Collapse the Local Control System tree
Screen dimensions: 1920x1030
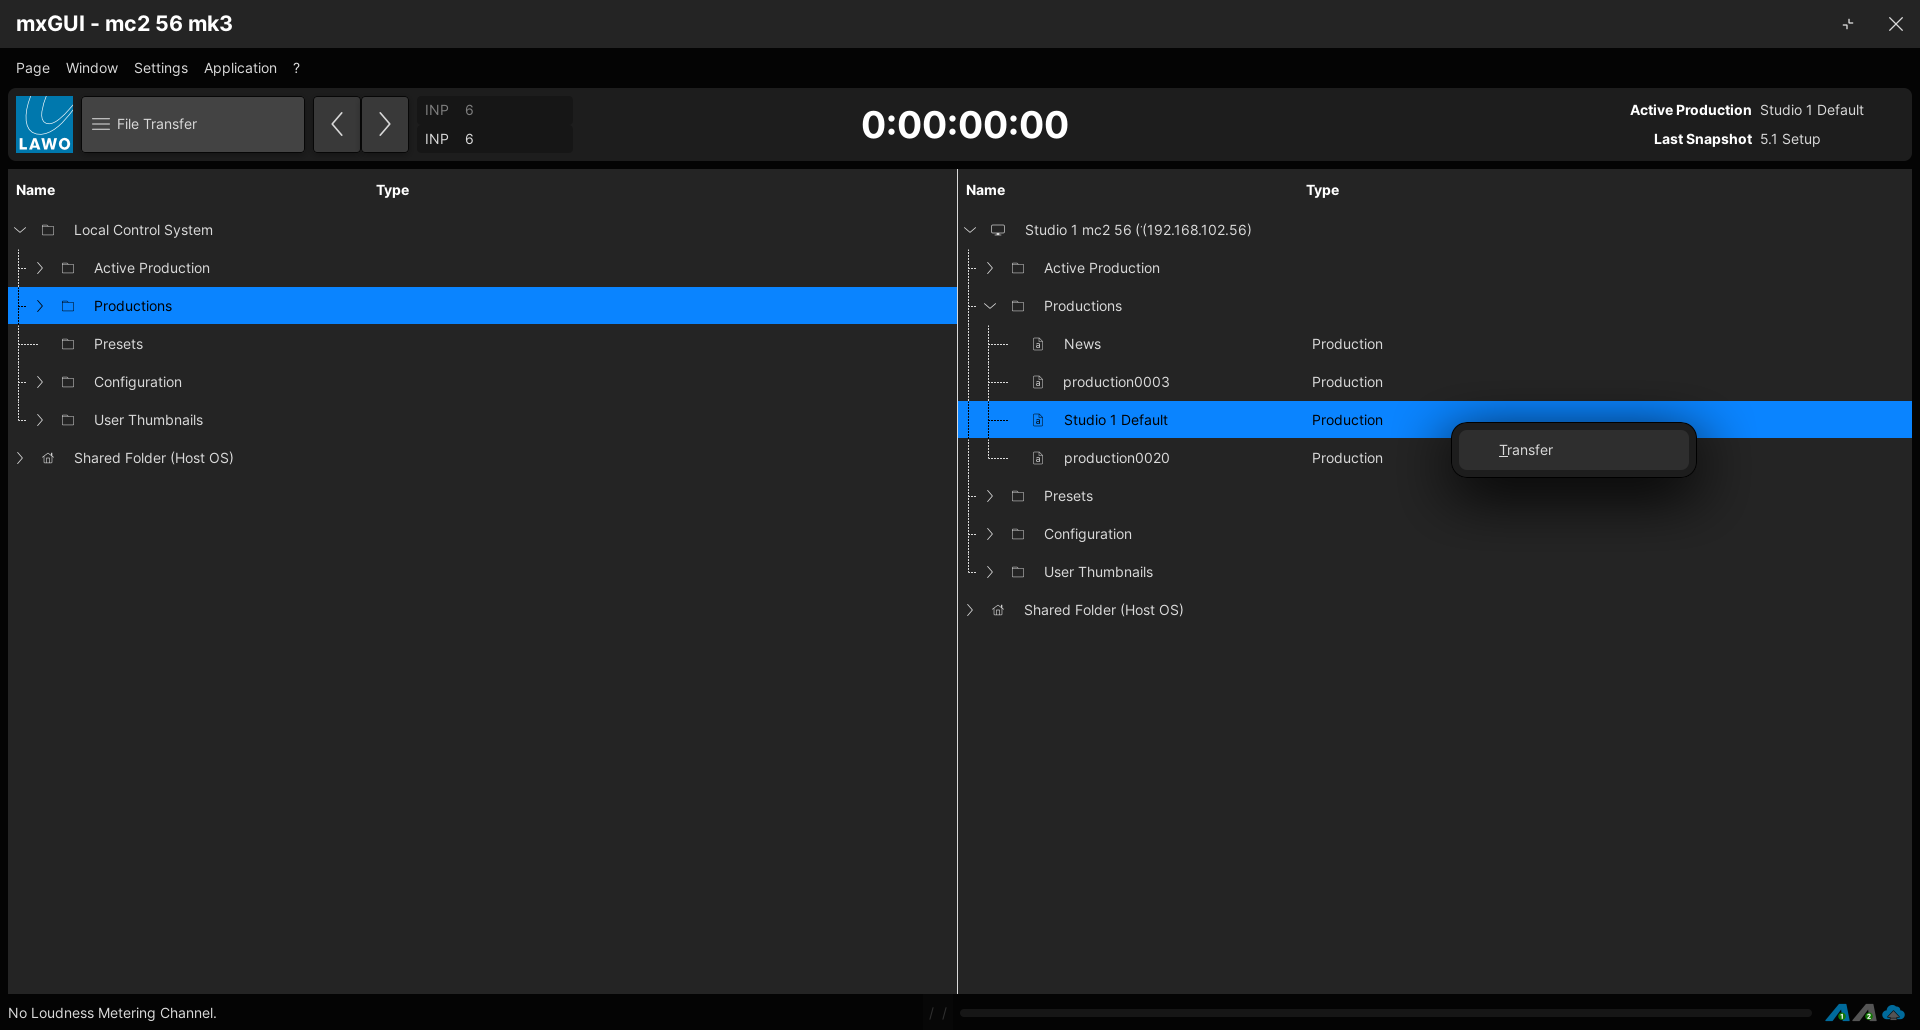click(20, 230)
